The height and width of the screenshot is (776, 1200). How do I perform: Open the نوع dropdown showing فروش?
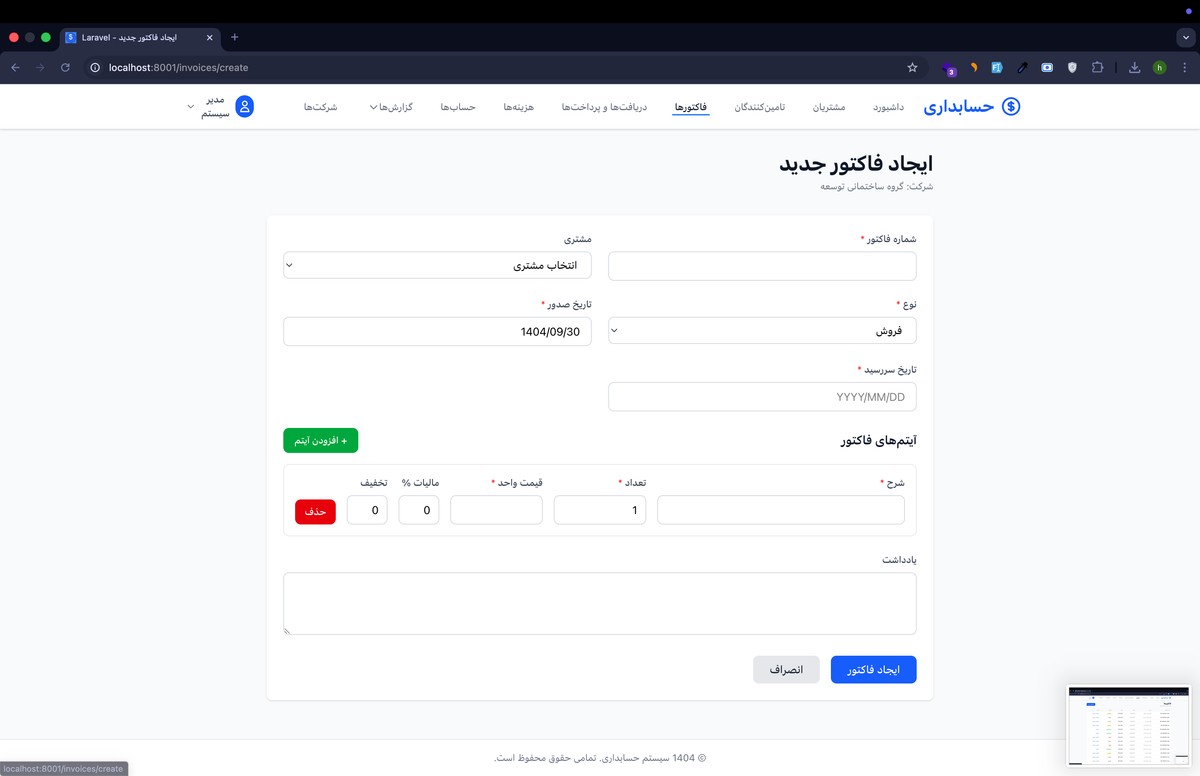tap(762, 330)
